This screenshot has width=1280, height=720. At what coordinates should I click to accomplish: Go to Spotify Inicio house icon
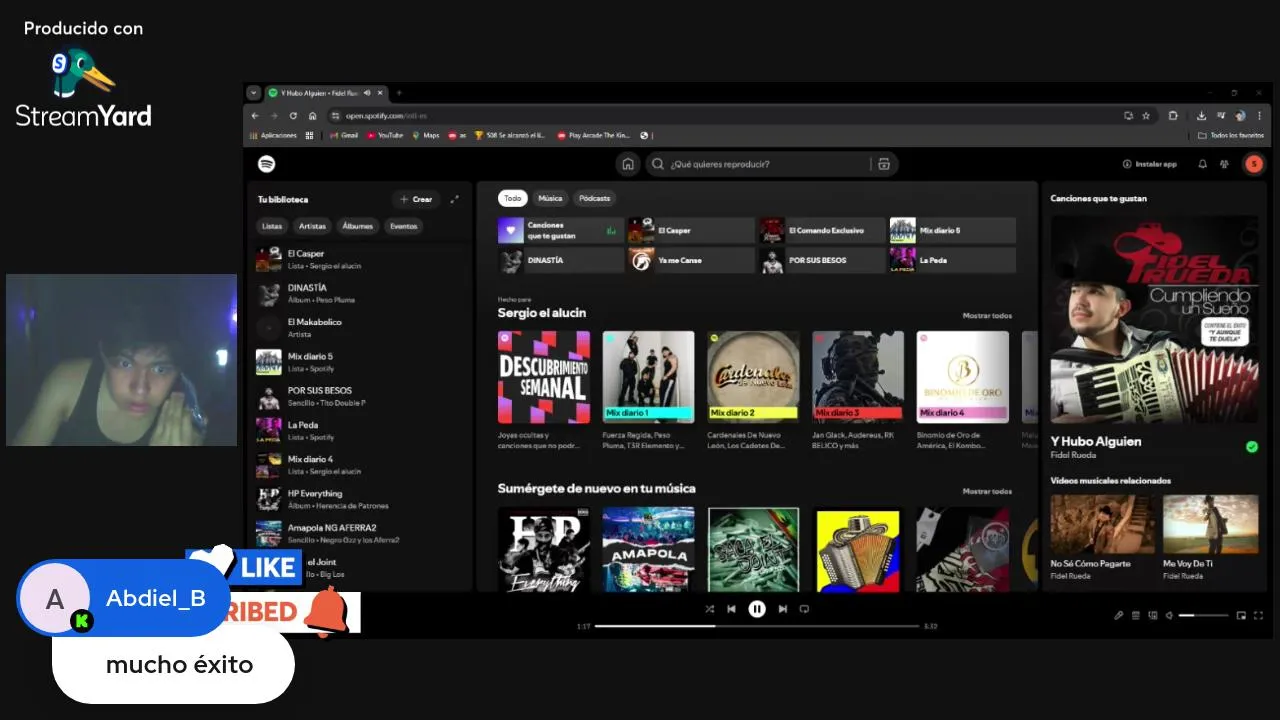[x=628, y=164]
